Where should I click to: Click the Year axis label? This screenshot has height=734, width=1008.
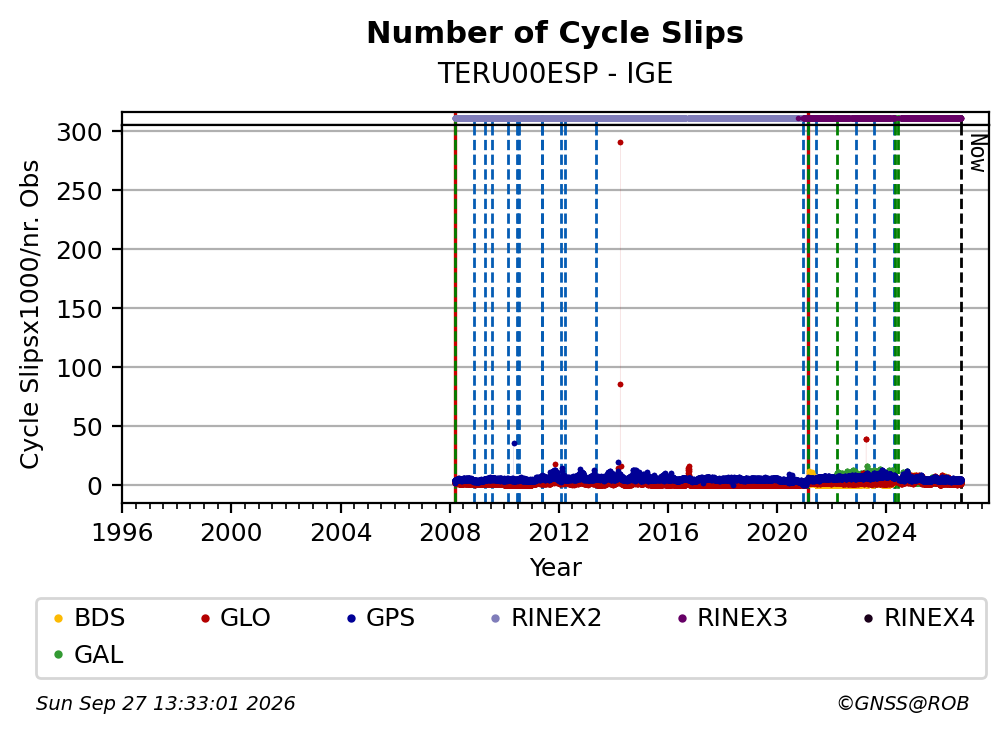coord(555,568)
